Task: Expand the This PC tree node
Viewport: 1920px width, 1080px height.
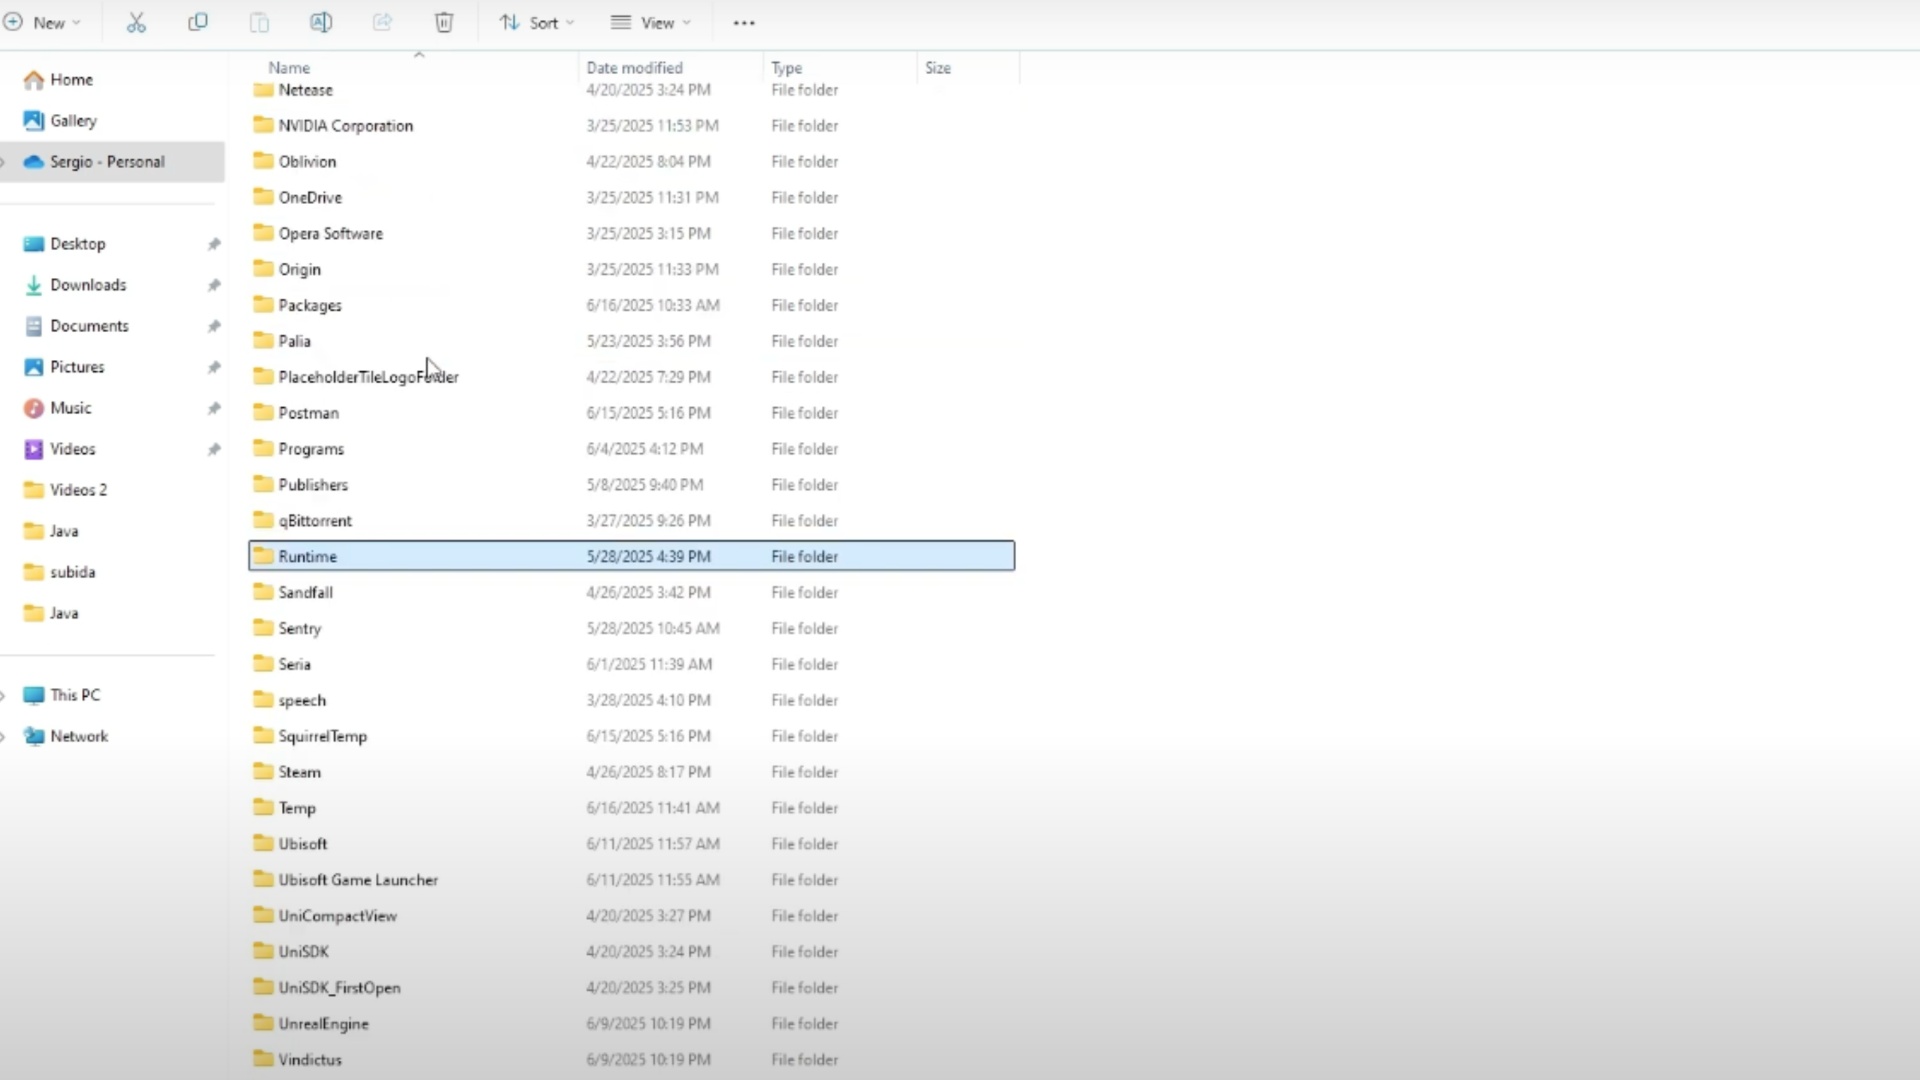Action: point(4,695)
